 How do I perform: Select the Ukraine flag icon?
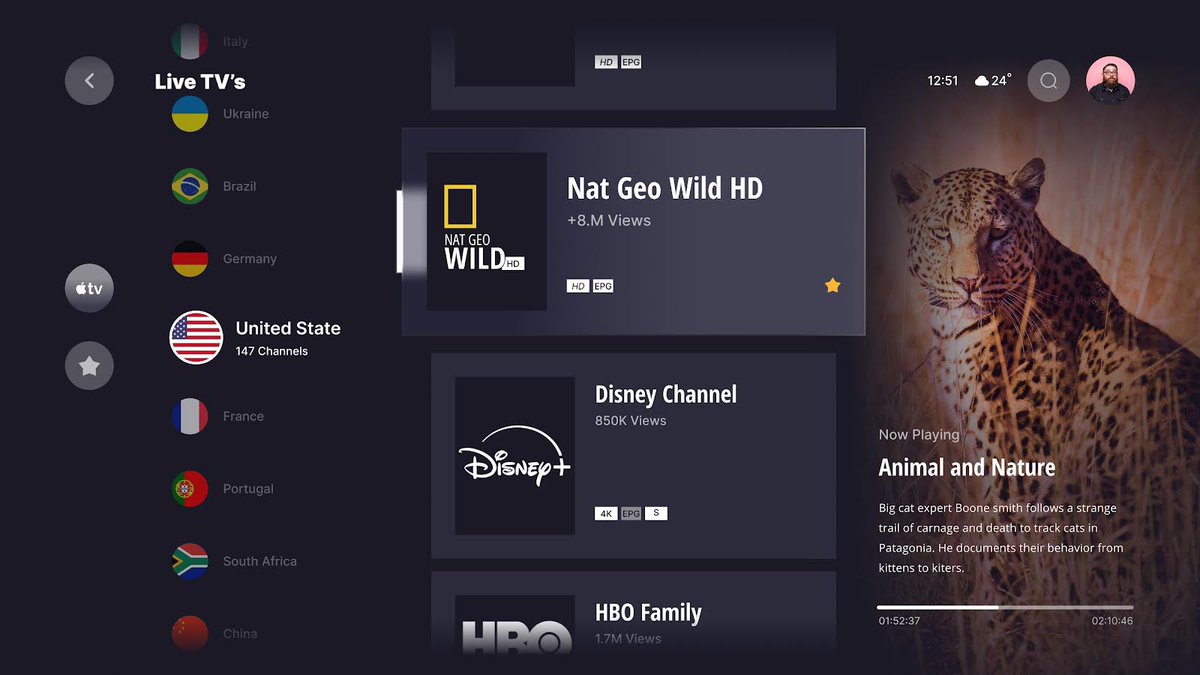click(190, 114)
